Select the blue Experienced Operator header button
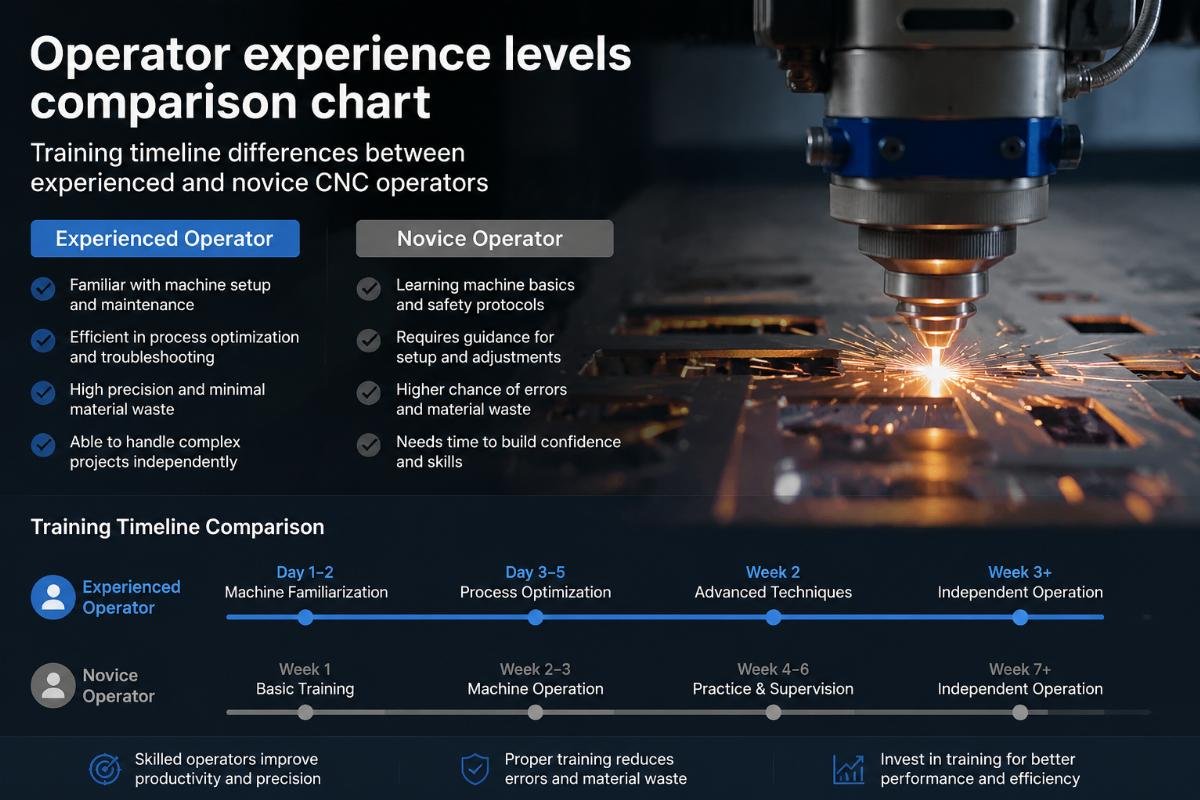 coord(165,239)
